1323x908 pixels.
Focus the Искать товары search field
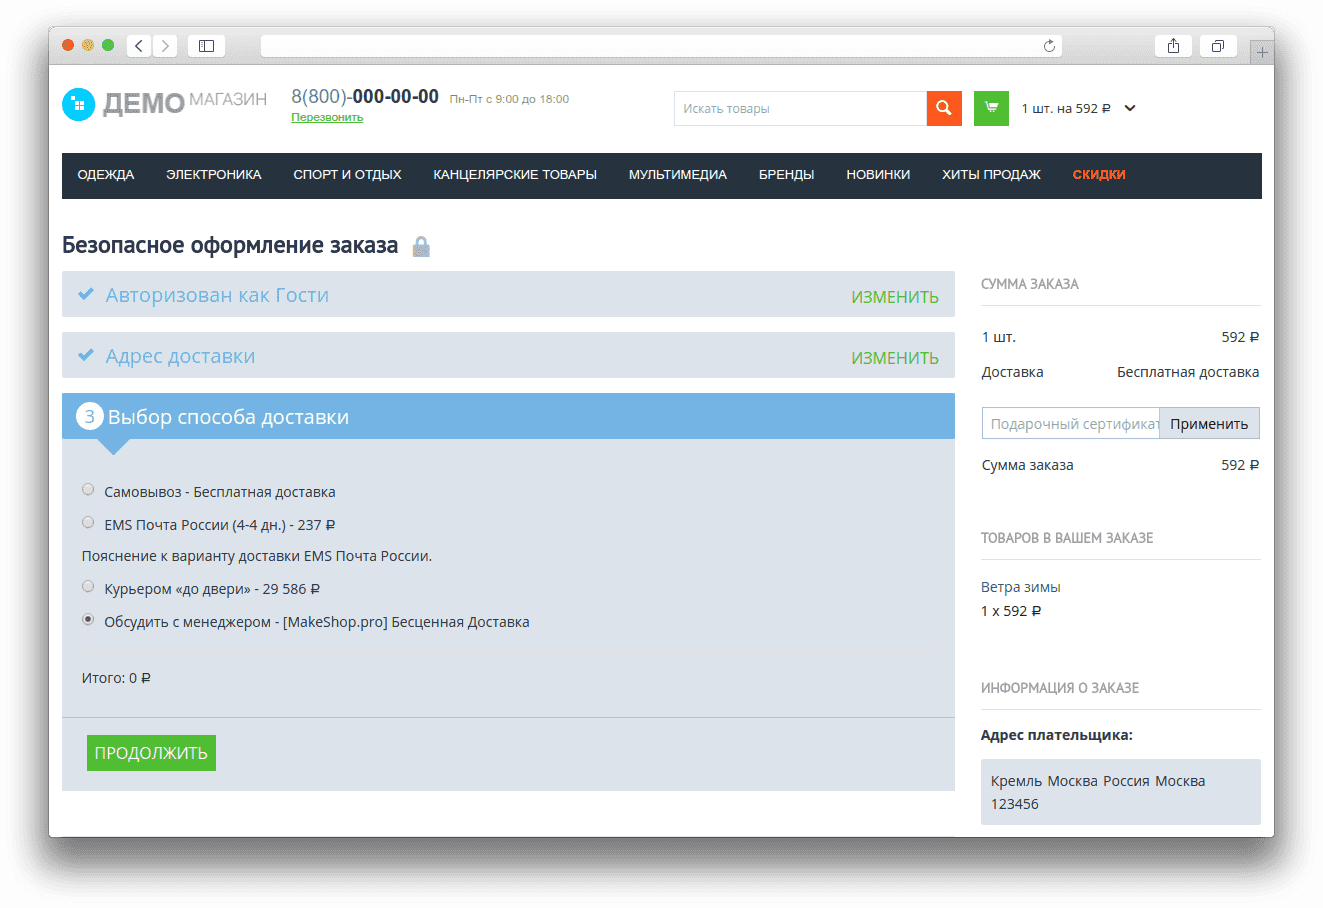pos(800,108)
